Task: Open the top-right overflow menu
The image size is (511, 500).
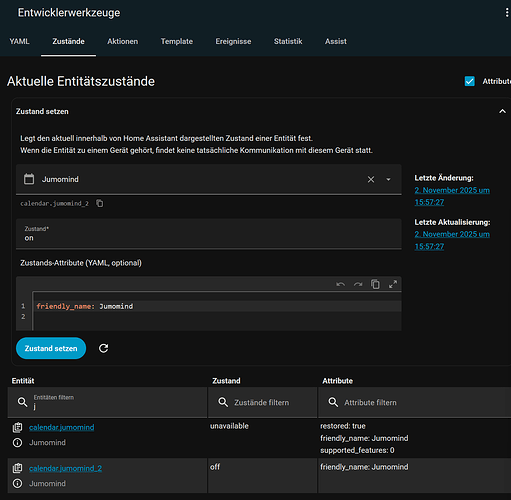Action: click(x=507, y=13)
